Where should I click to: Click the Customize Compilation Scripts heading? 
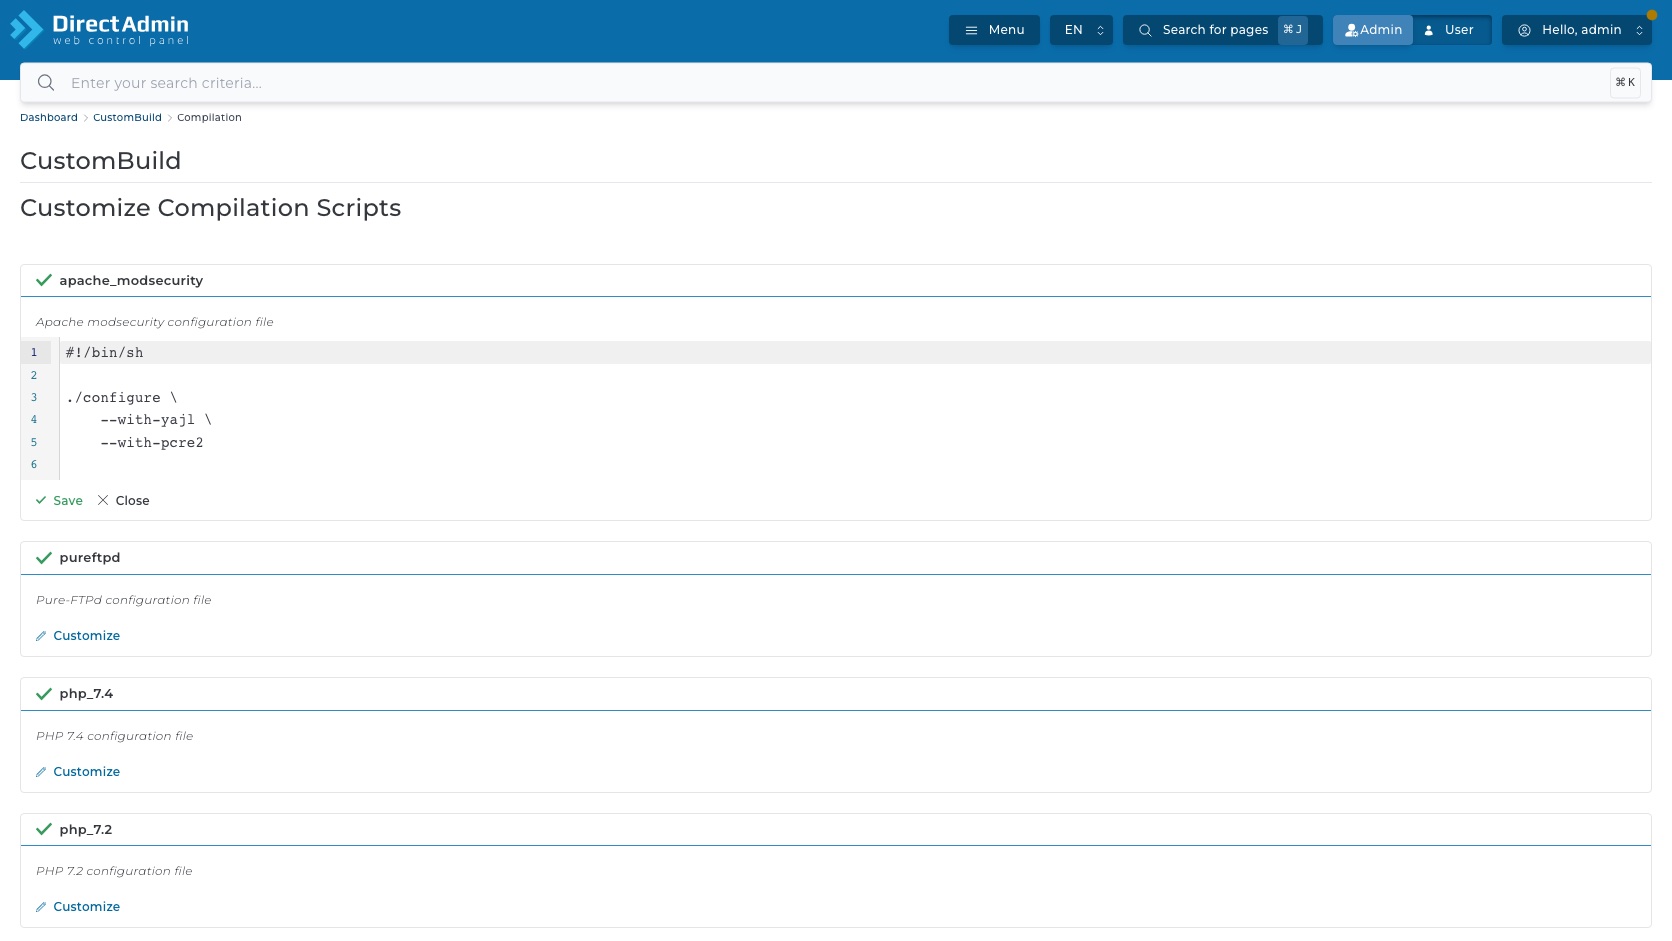pos(211,208)
